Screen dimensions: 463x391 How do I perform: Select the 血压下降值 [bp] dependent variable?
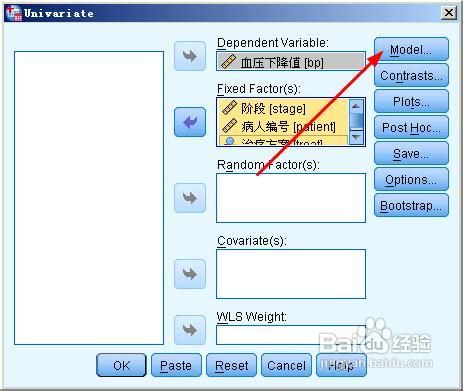click(291, 62)
